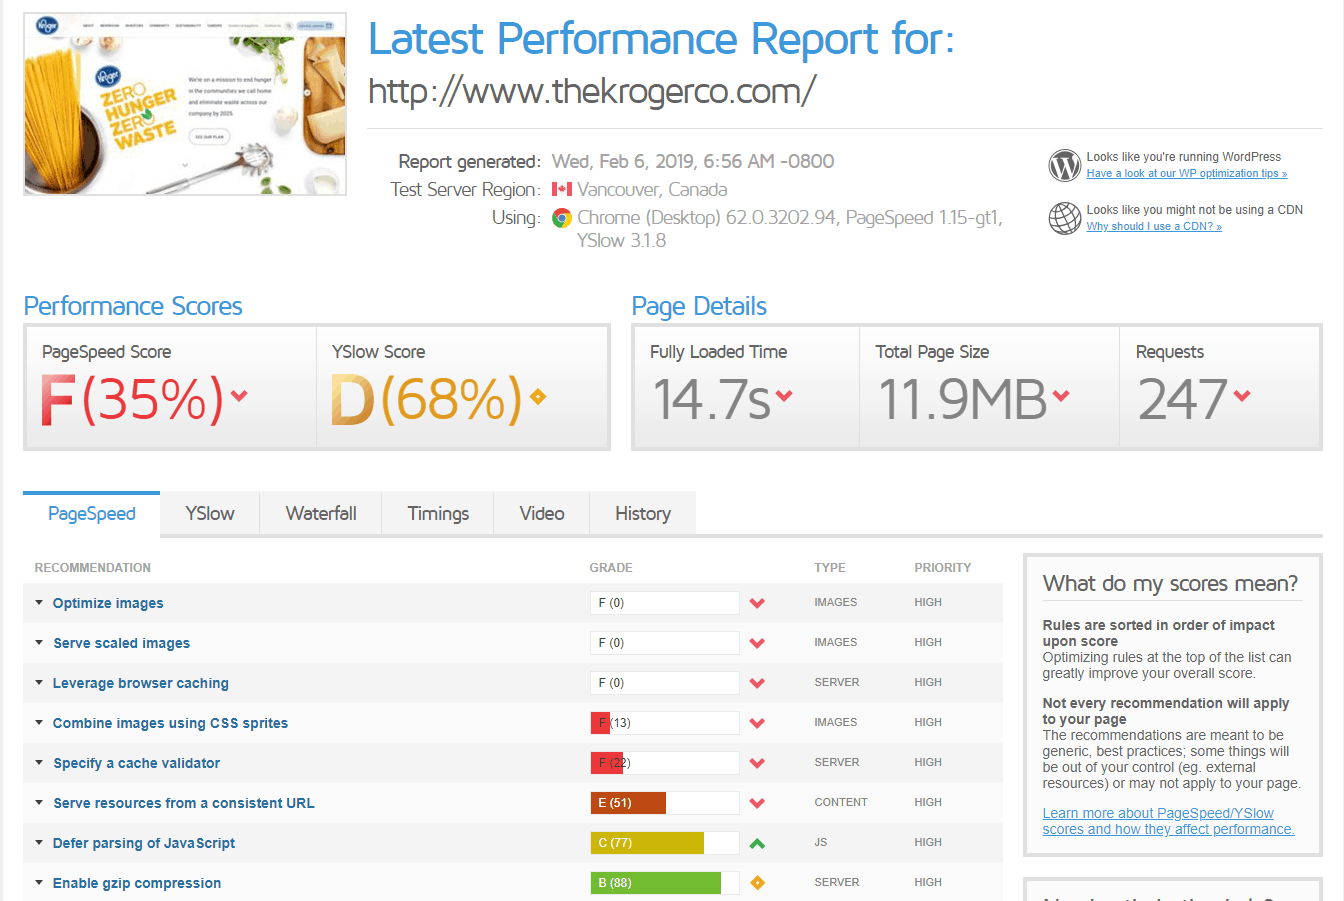
Task: Click the CDN globe icon
Action: 1065,218
